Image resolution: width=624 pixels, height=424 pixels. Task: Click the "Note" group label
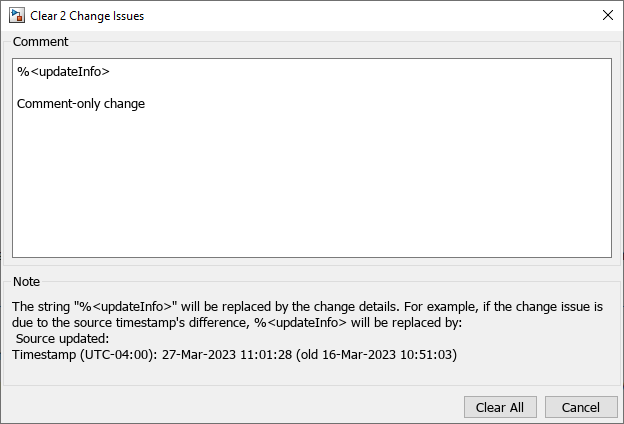(26, 282)
